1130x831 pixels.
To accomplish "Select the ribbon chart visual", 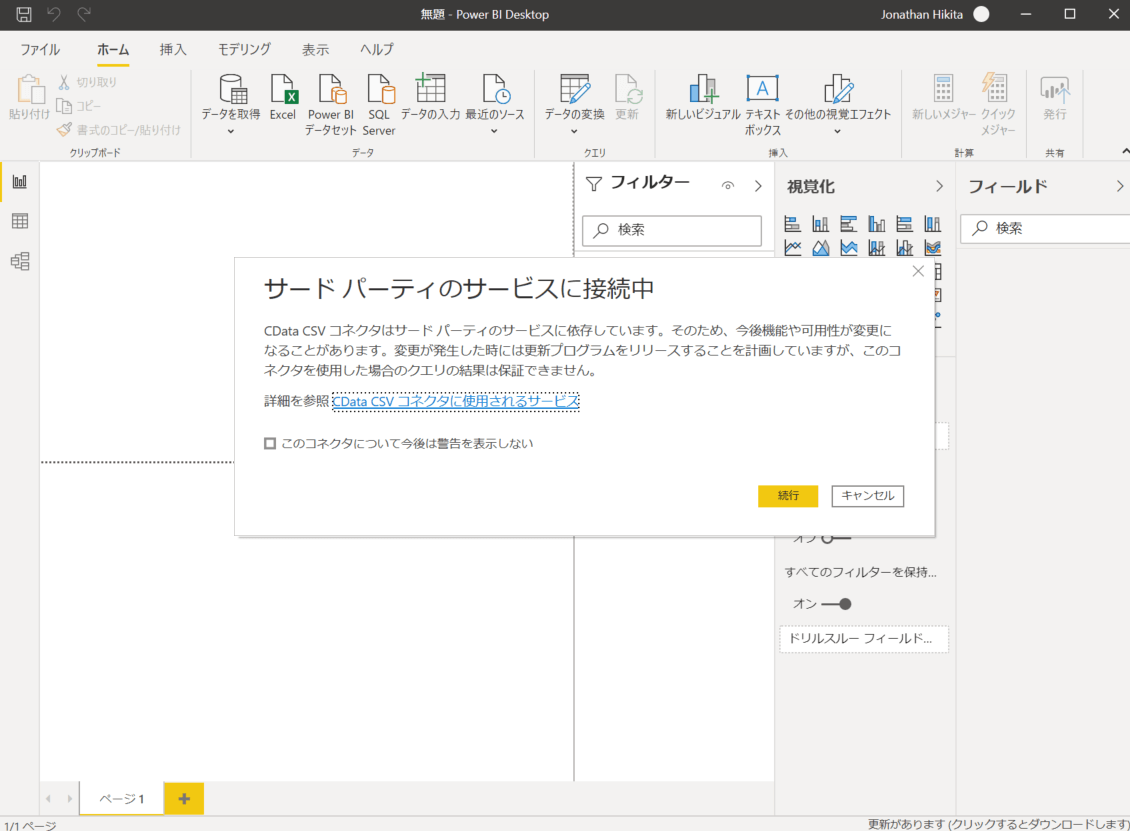I will click(933, 248).
